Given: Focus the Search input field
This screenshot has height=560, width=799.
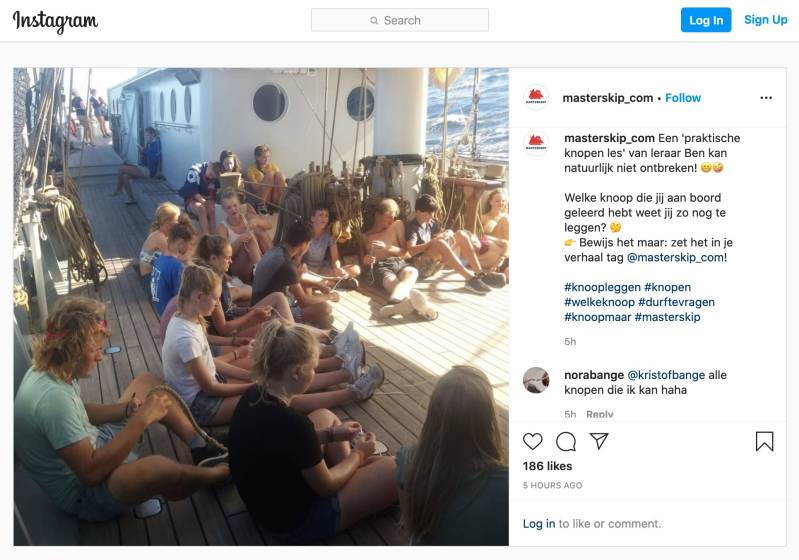Looking at the screenshot, I should click(x=400, y=20).
